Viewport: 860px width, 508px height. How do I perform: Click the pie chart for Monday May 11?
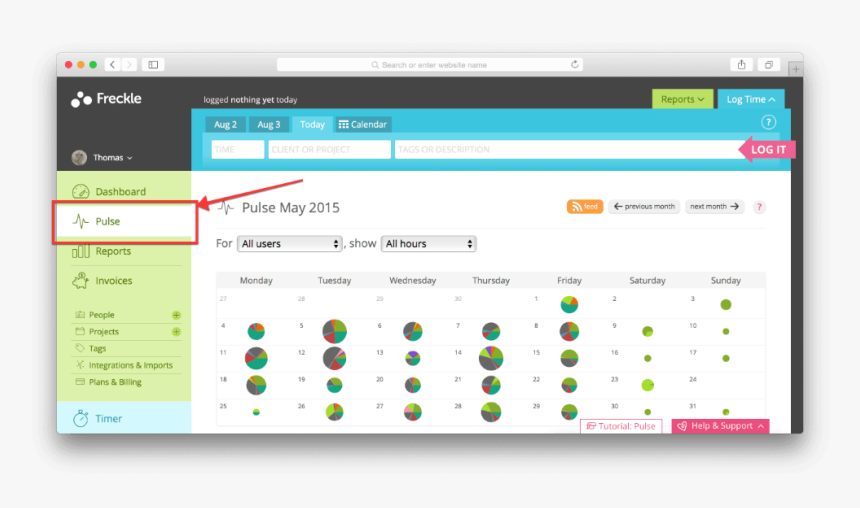click(256, 358)
